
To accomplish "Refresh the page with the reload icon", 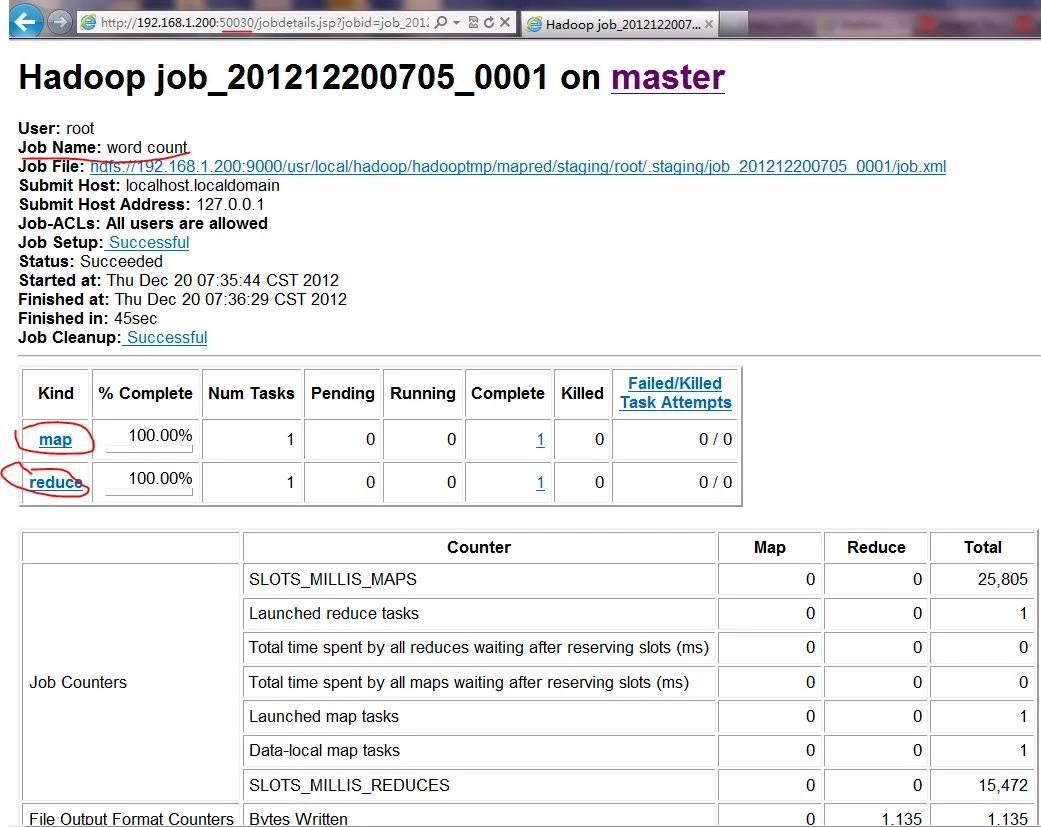I will click(487, 22).
